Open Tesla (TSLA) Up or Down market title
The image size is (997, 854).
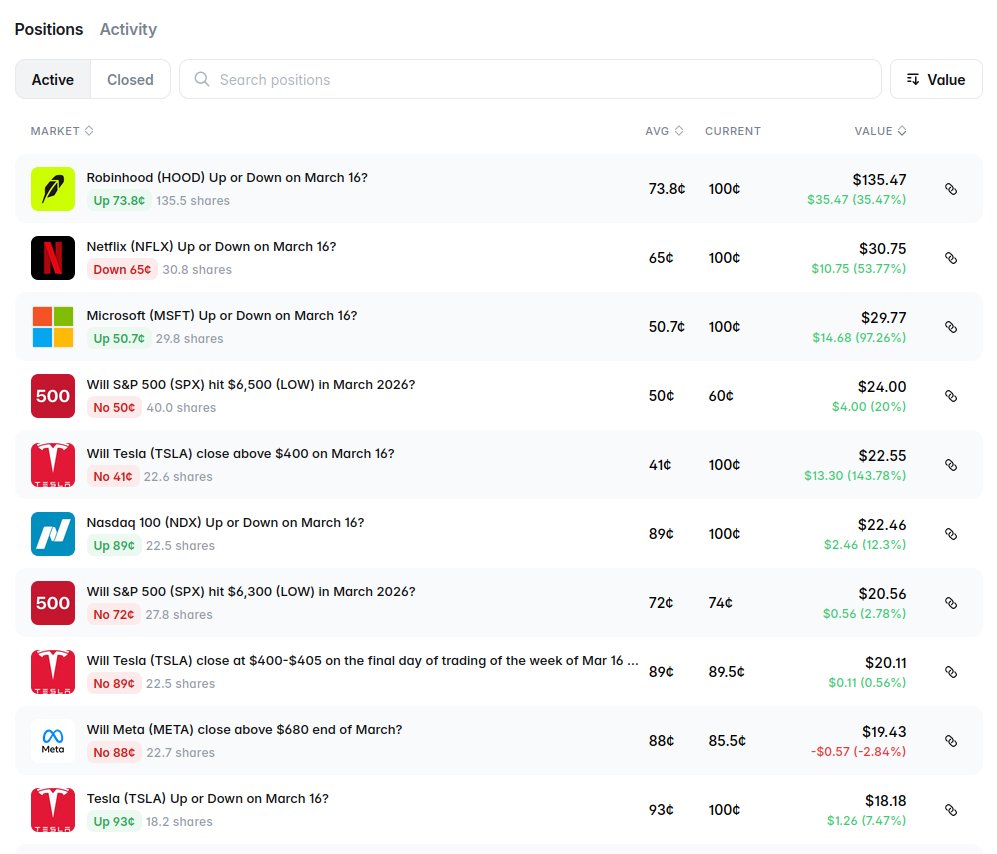coord(207,799)
